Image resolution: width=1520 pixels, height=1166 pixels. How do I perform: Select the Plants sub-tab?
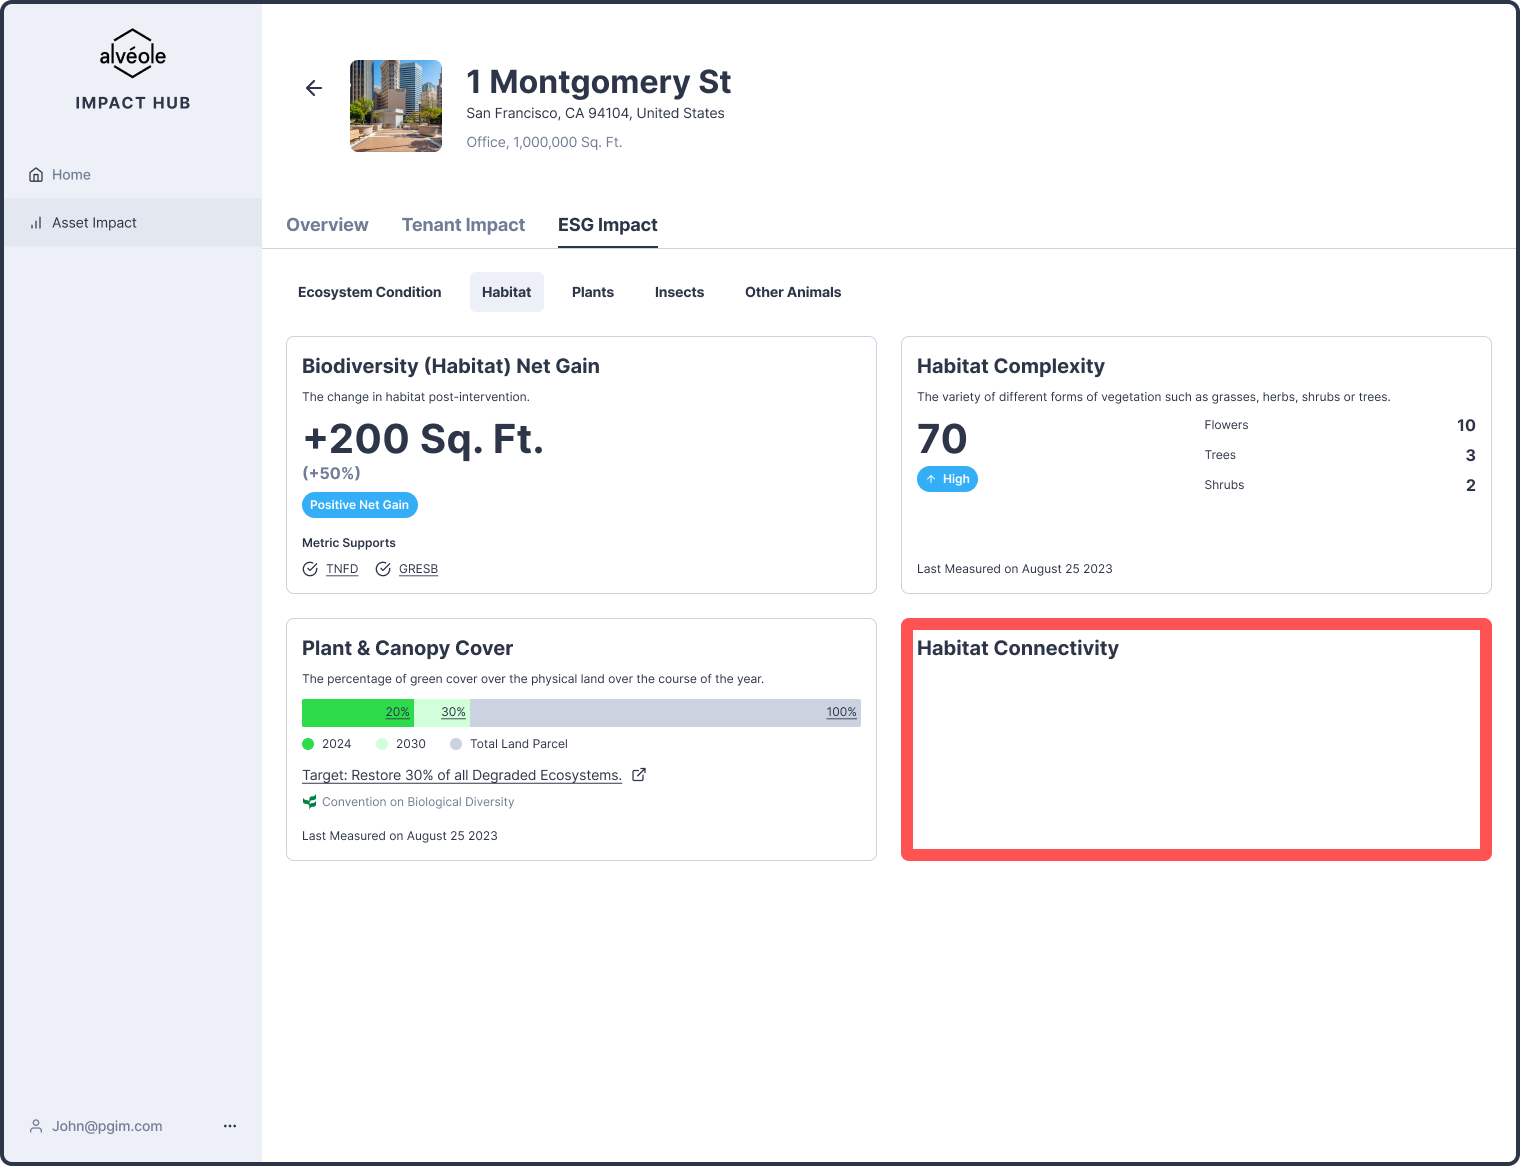(x=593, y=292)
